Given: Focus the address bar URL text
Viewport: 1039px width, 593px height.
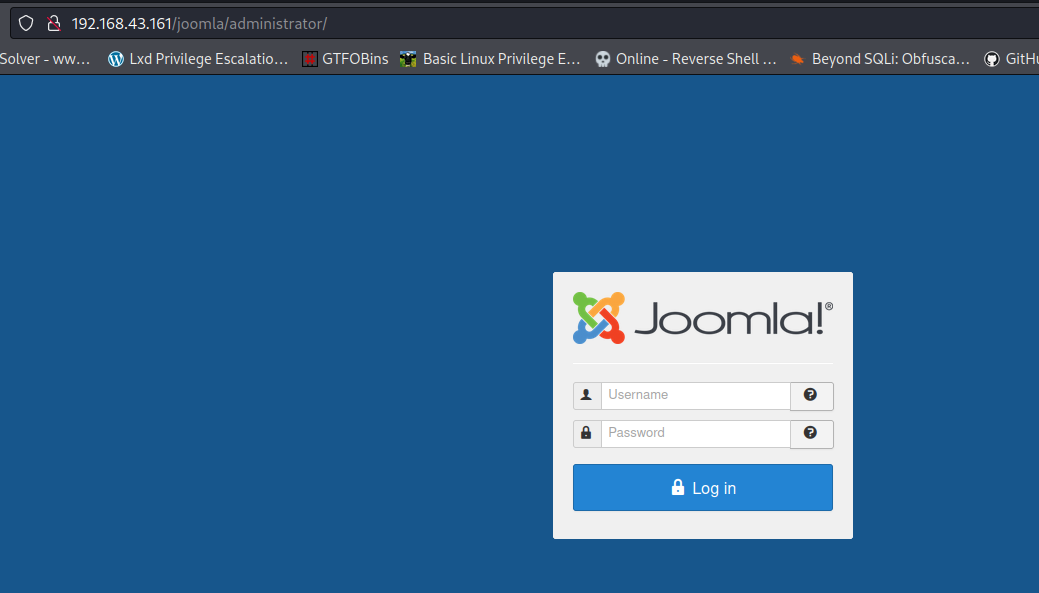Looking at the screenshot, I should point(200,23).
